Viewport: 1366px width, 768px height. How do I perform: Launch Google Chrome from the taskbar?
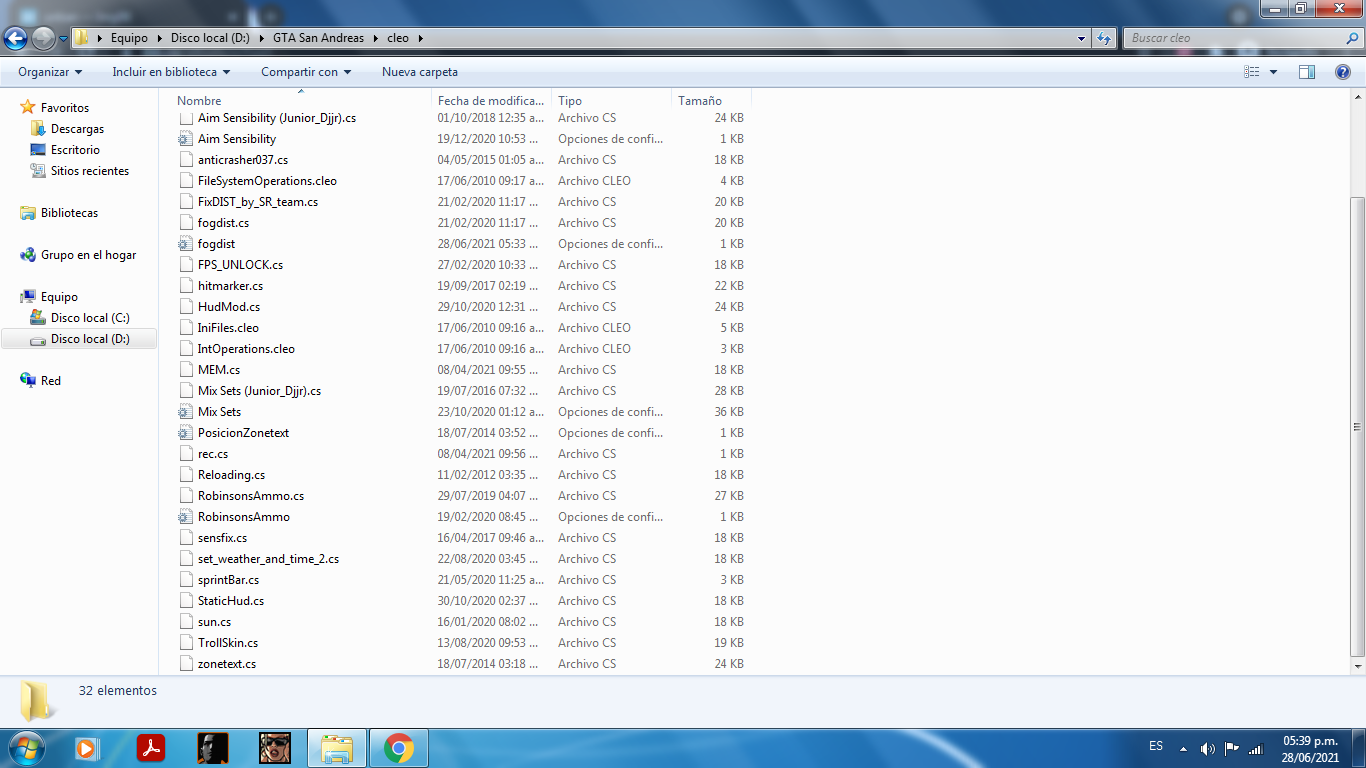coord(399,748)
